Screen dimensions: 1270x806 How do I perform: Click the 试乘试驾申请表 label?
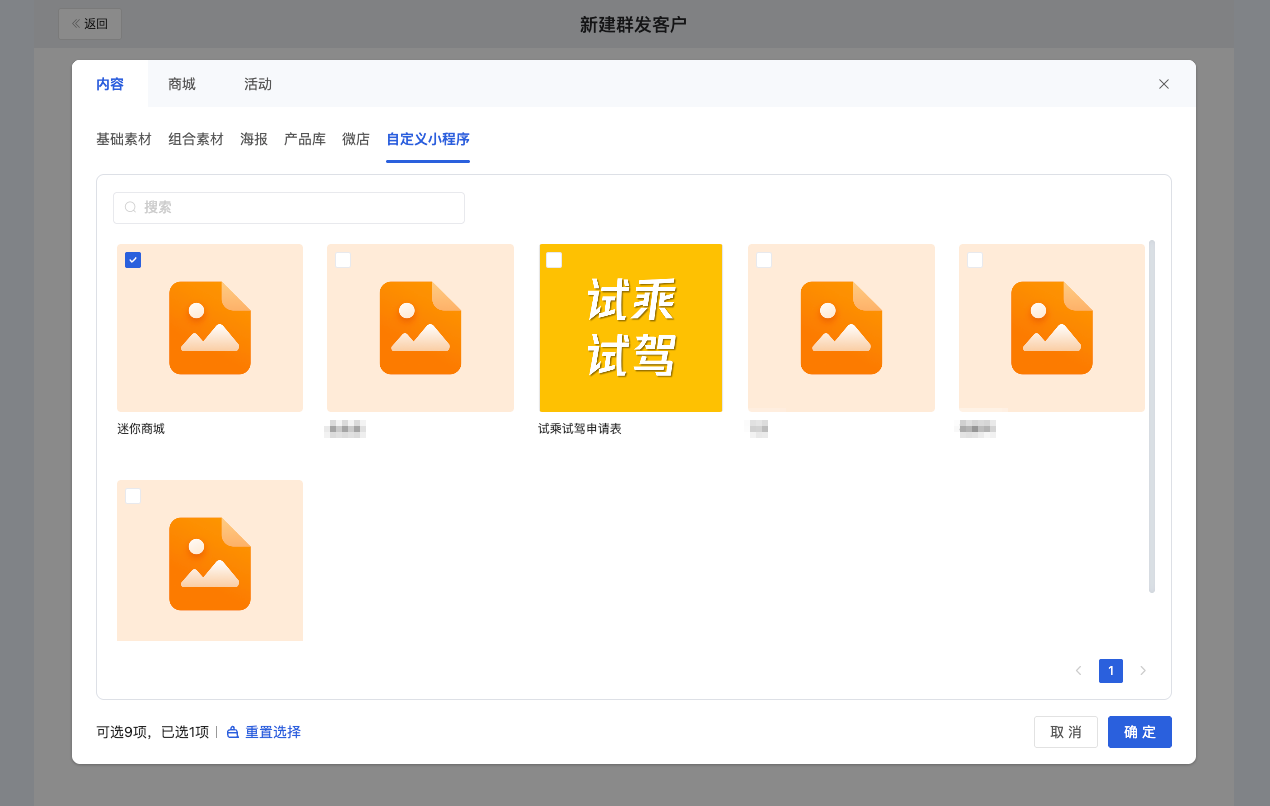pyautogui.click(x=580, y=429)
